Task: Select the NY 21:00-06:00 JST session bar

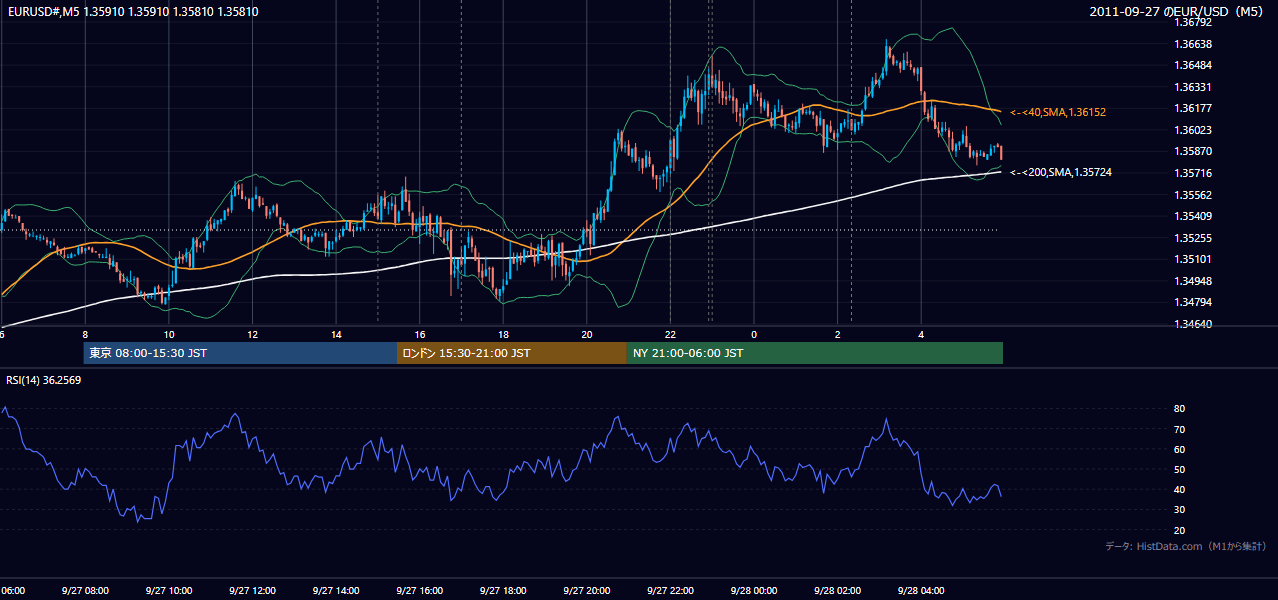Action: [x=815, y=353]
